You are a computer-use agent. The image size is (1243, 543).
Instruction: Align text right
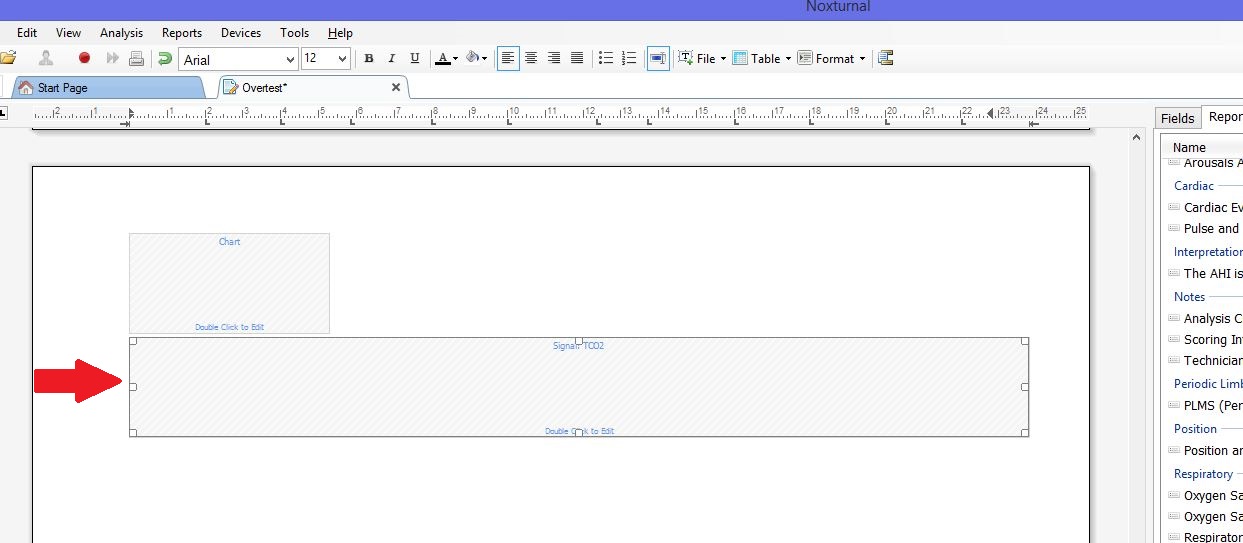554,58
